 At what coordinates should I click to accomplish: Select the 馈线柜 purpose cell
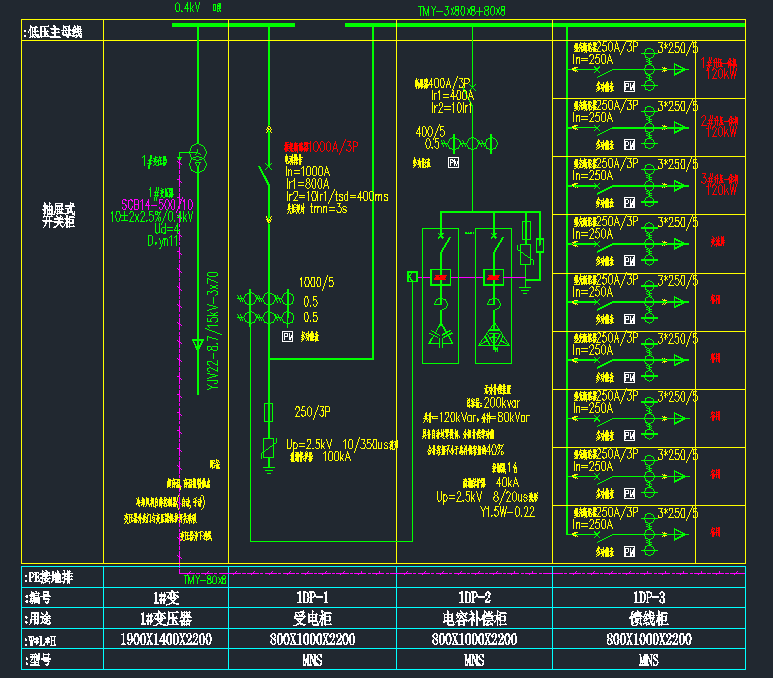tap(648, 618)
